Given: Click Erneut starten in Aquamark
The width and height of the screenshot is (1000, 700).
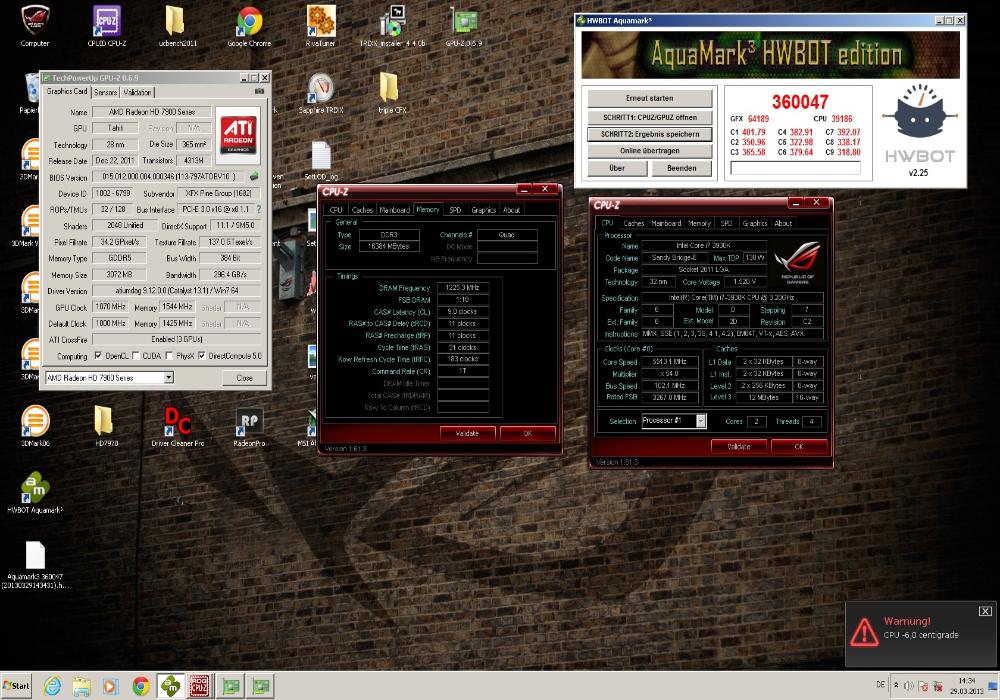Looking at the screenshot, I should (649, 98).
